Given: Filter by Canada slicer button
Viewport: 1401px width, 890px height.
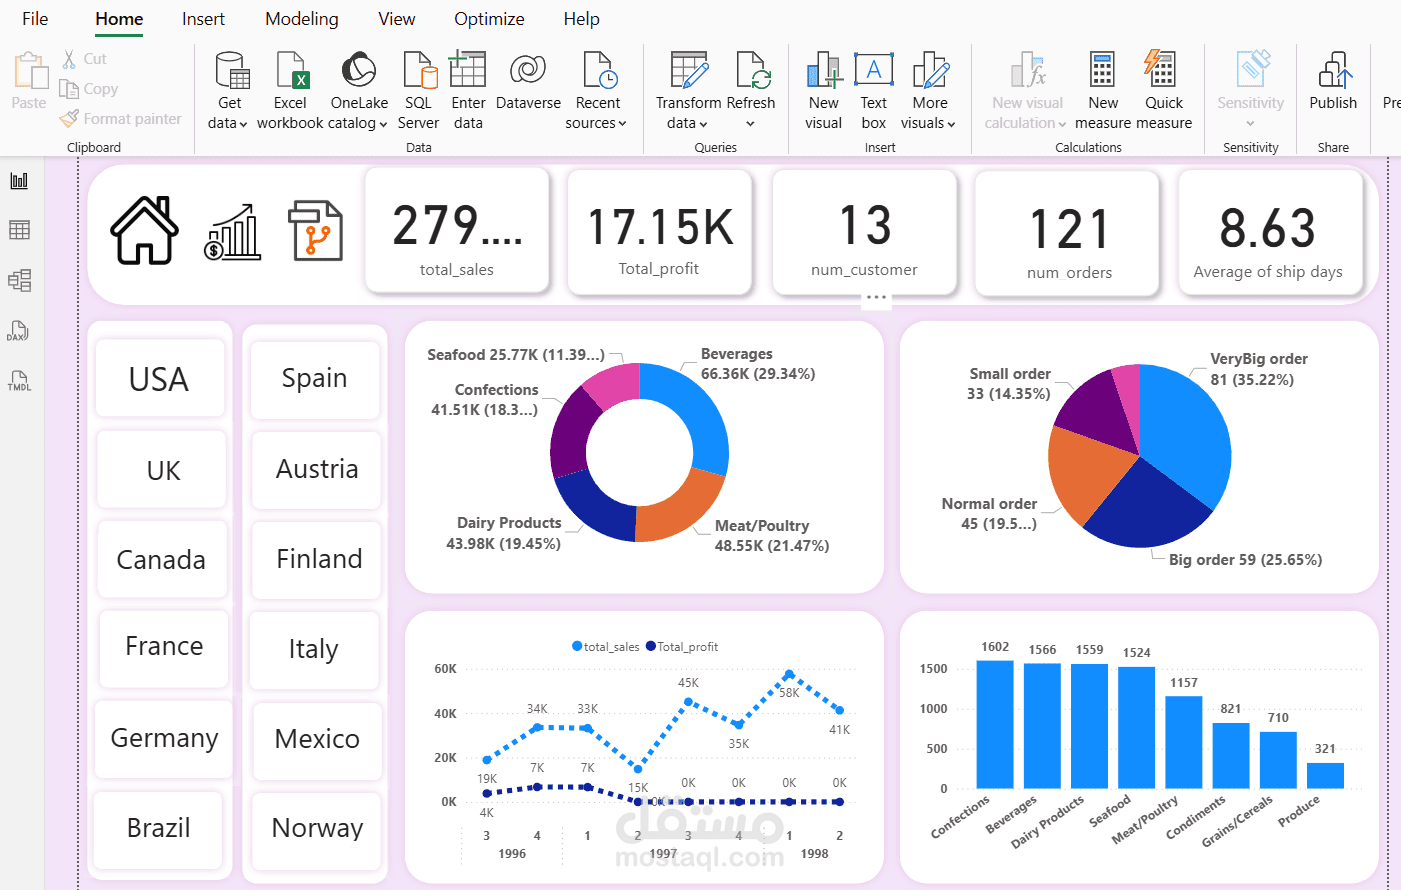Looking at the screenshot, I should (x=163, y=559).
